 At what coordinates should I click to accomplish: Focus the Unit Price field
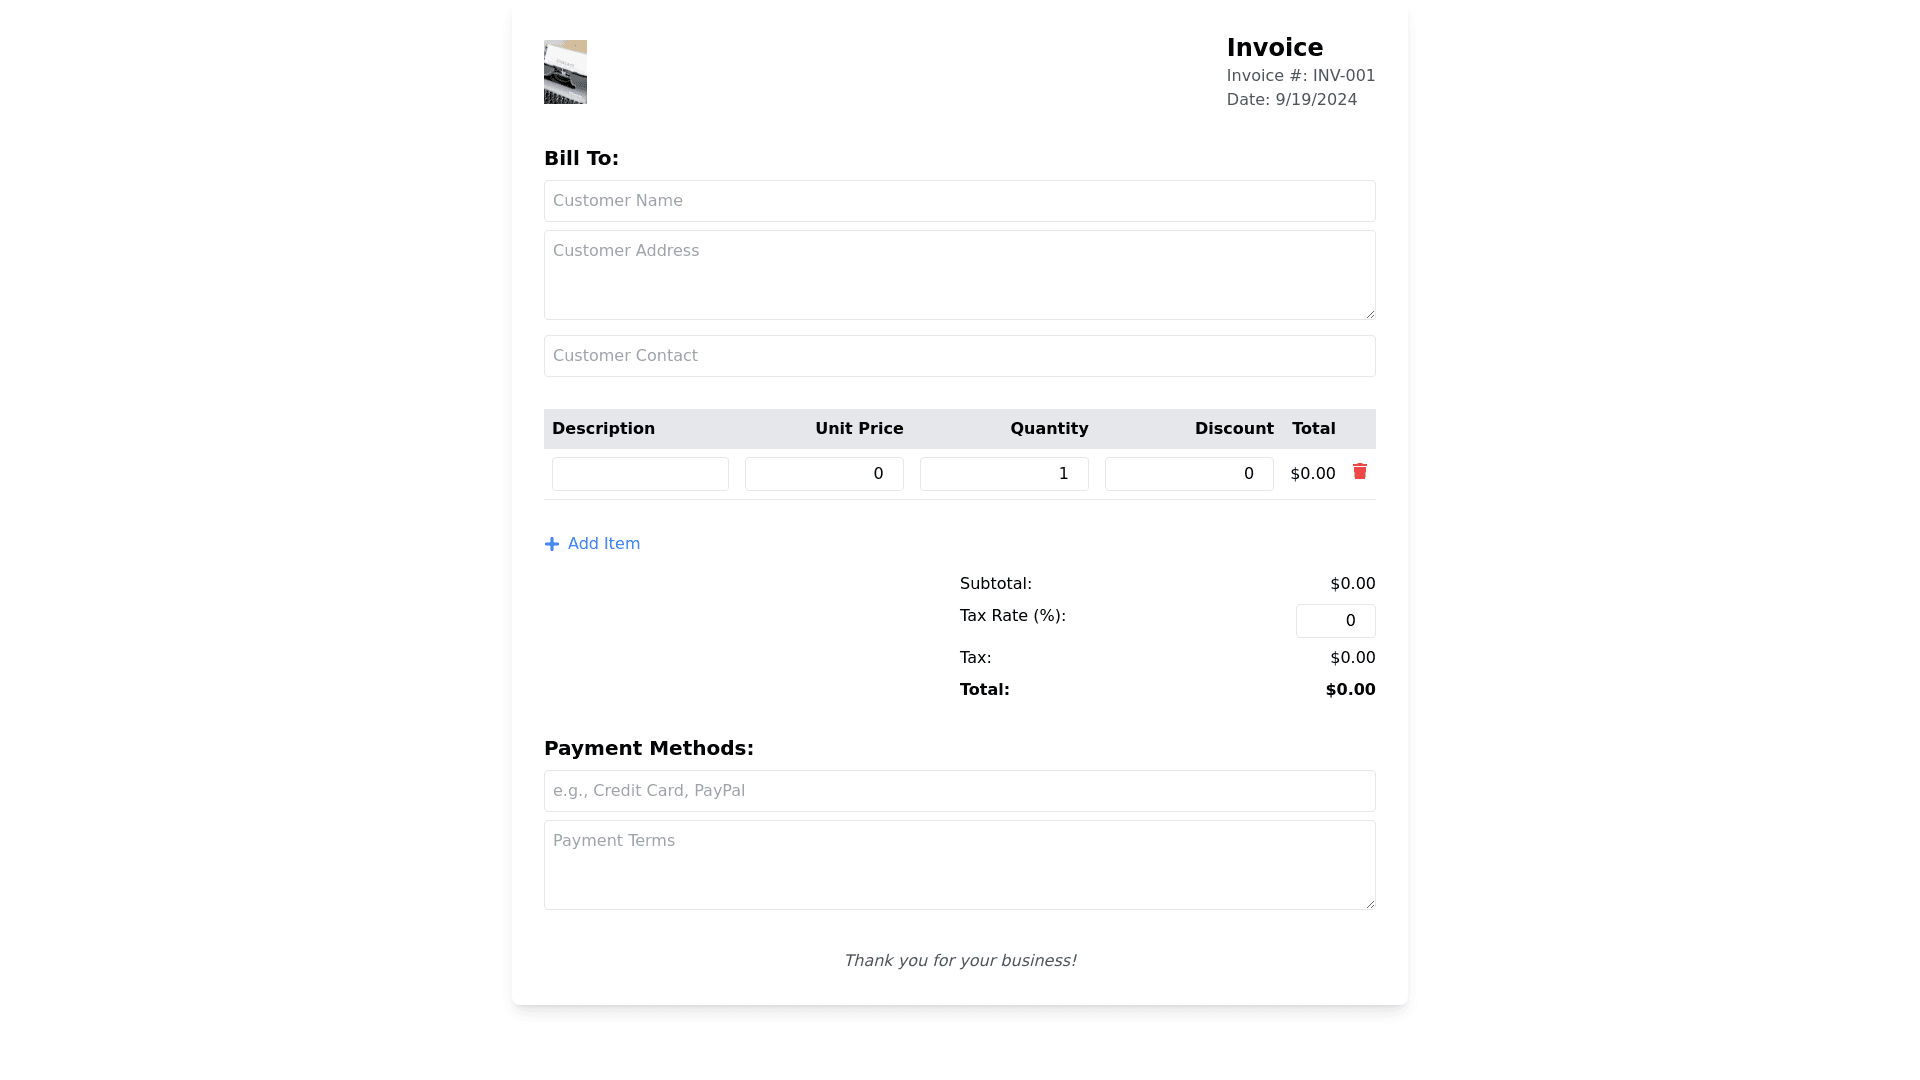824,474
